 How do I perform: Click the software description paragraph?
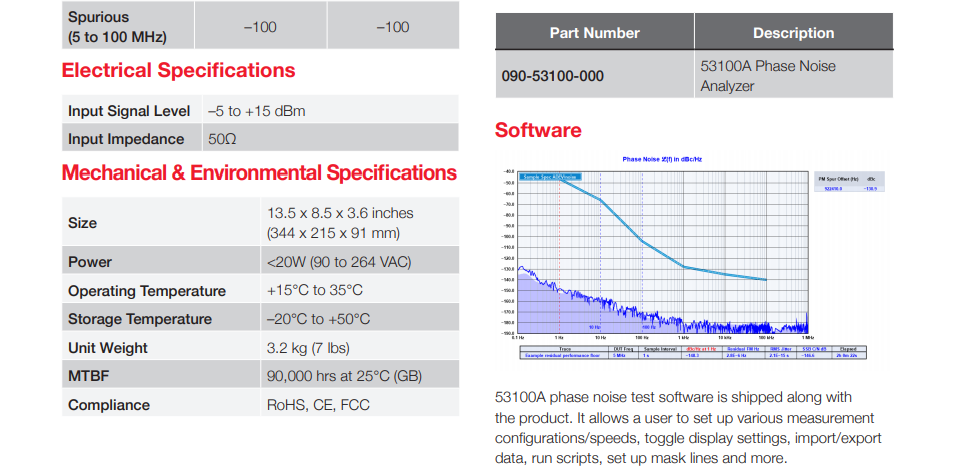pos(688,428)
